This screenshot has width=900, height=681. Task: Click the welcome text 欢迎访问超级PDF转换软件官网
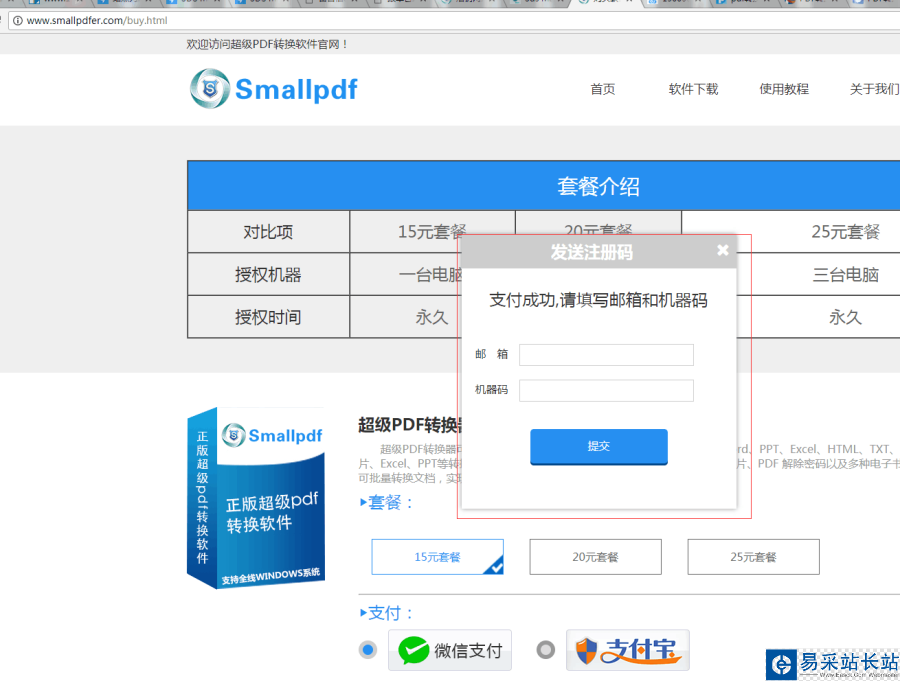[267, 44]
